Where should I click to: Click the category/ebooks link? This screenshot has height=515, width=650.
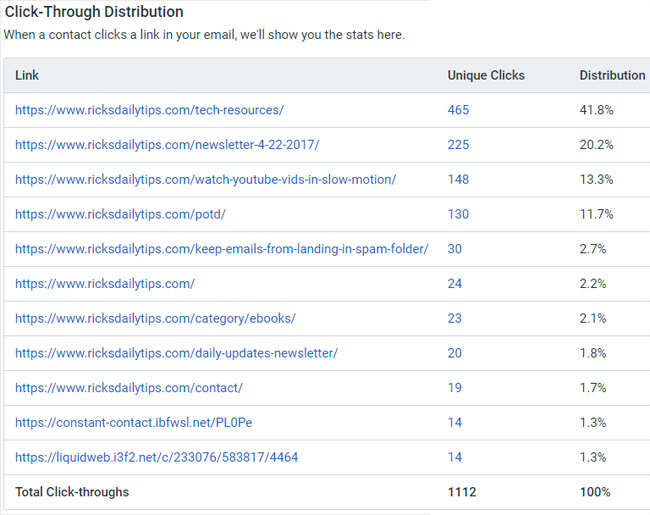tap(155, 318)
